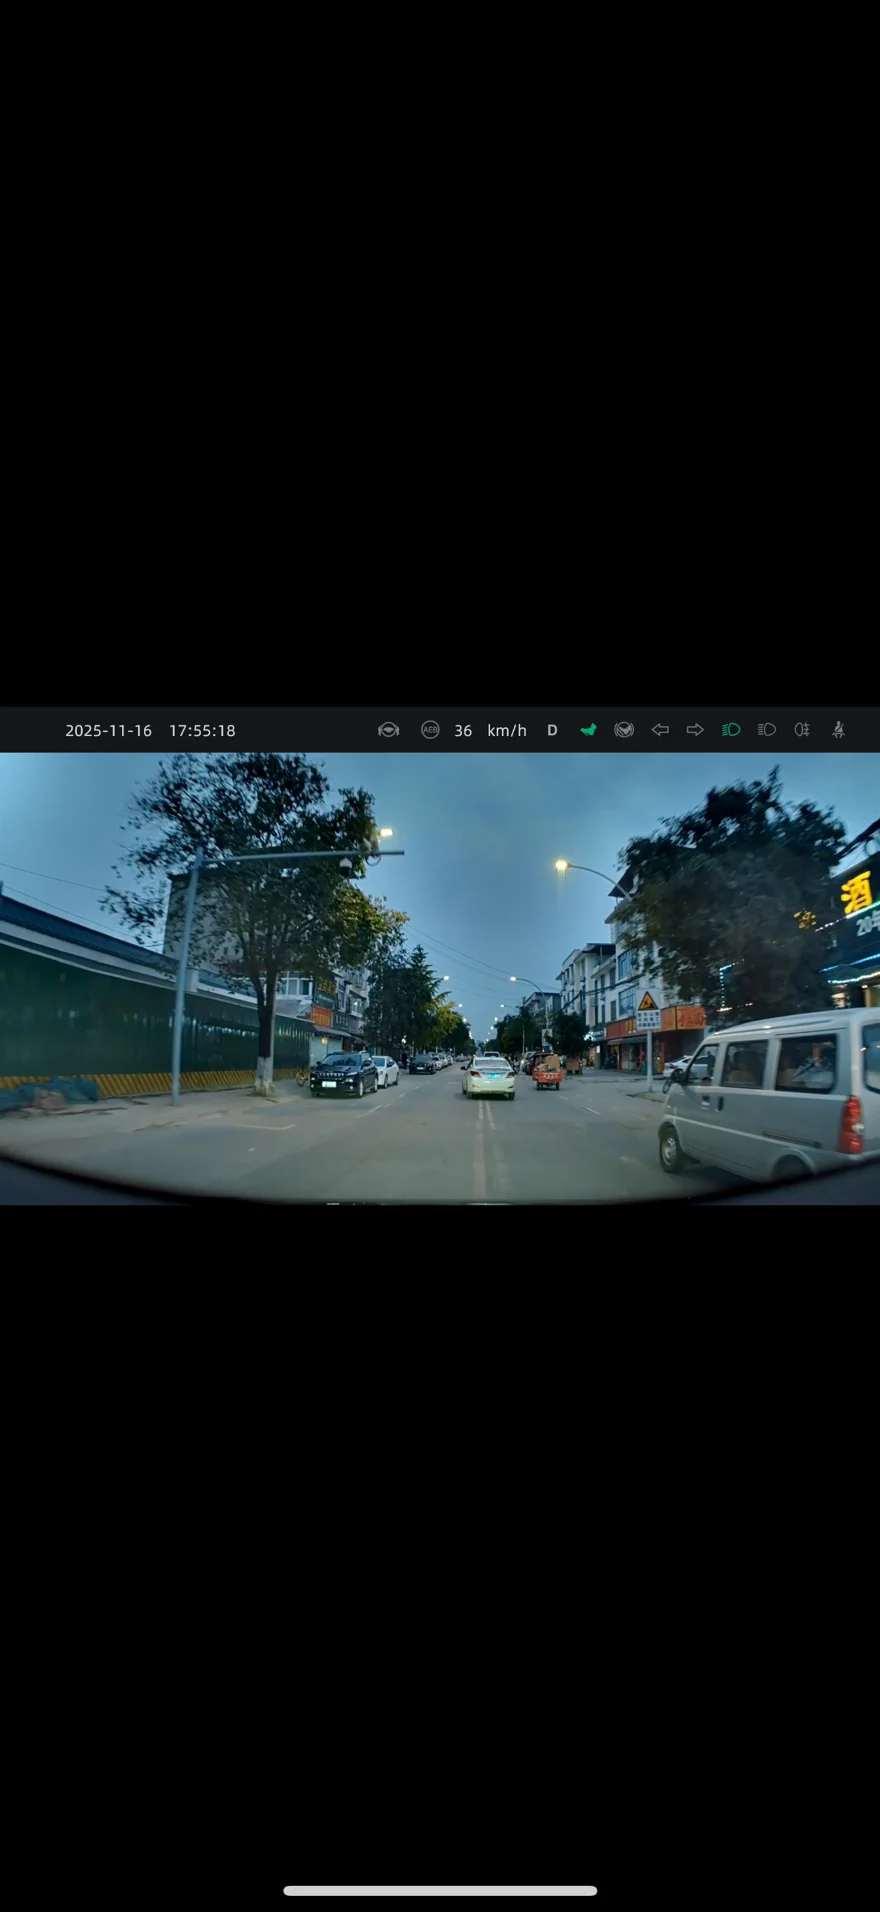Viewport: 880px width, 1912px height.
Task: Tap the yellow neon shop sign
Action: 856,893
